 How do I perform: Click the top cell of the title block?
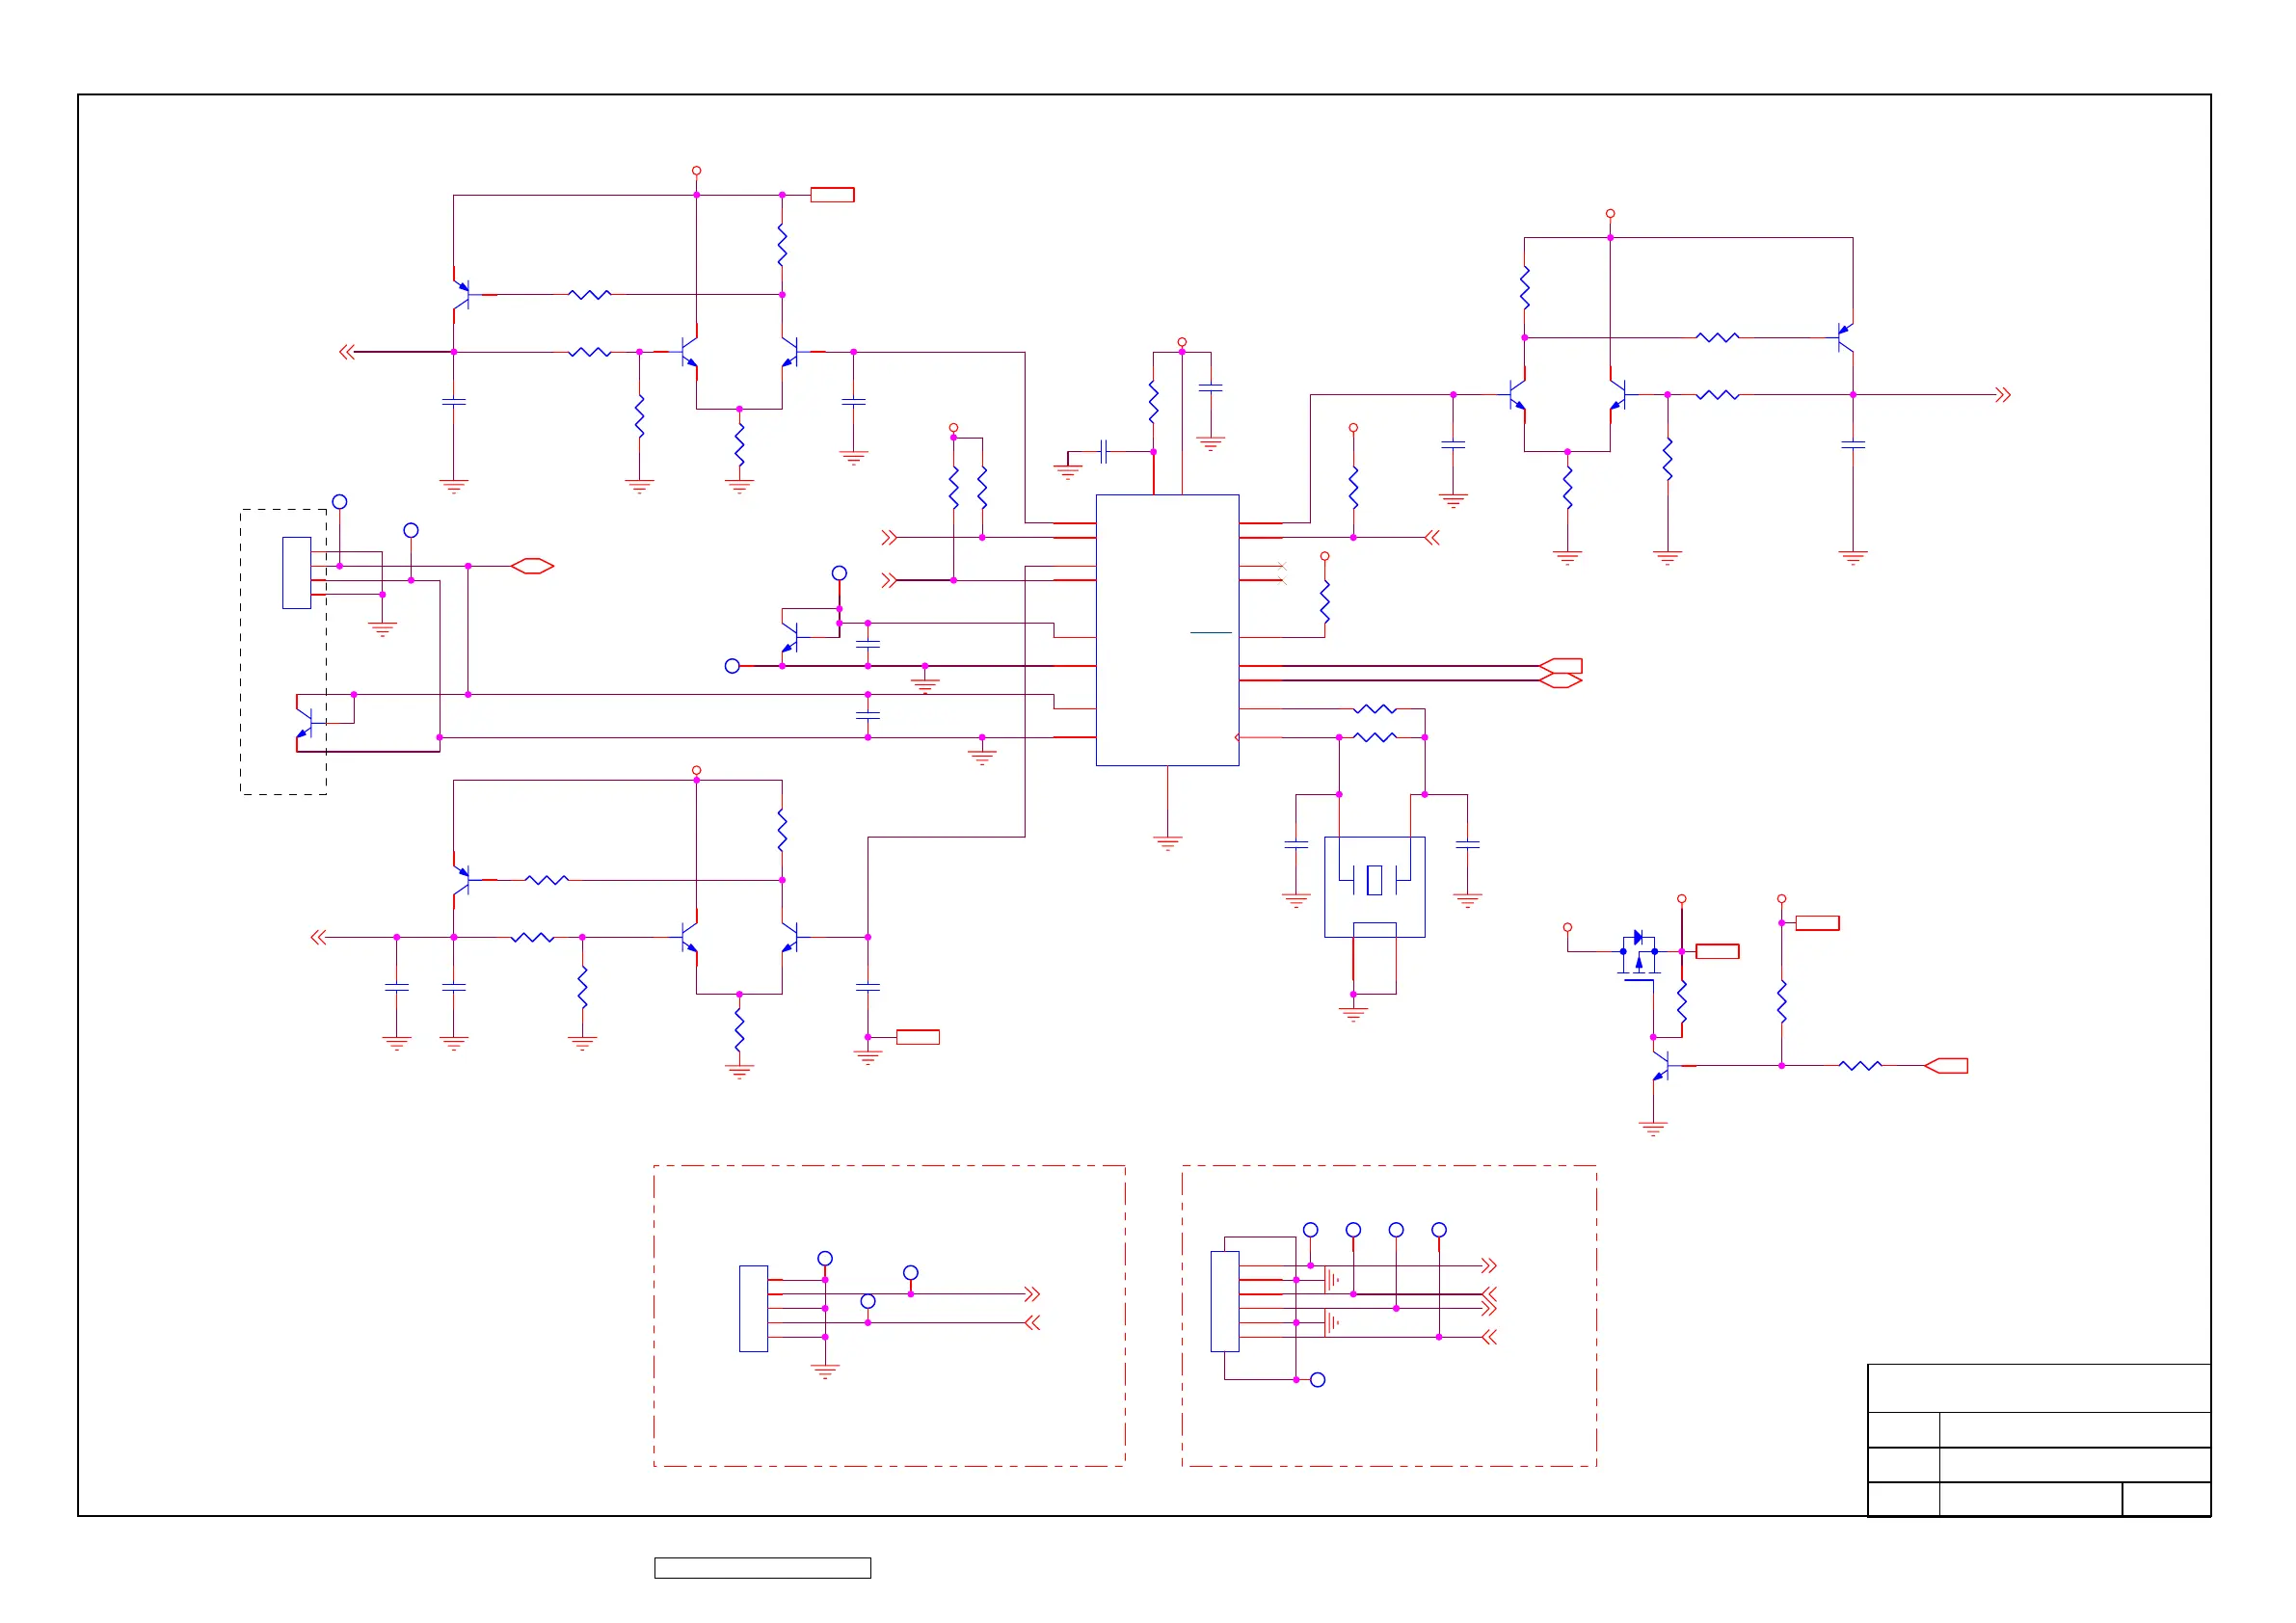tap(2038, 1388)
